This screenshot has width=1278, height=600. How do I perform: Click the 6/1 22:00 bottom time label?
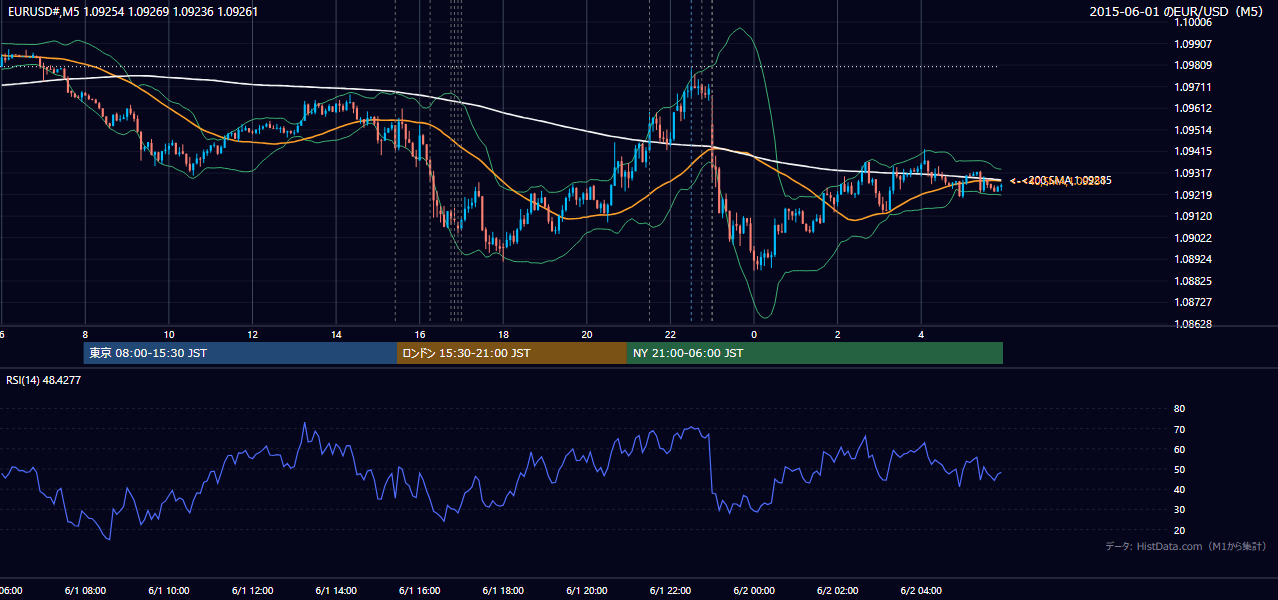pos(671,590)
